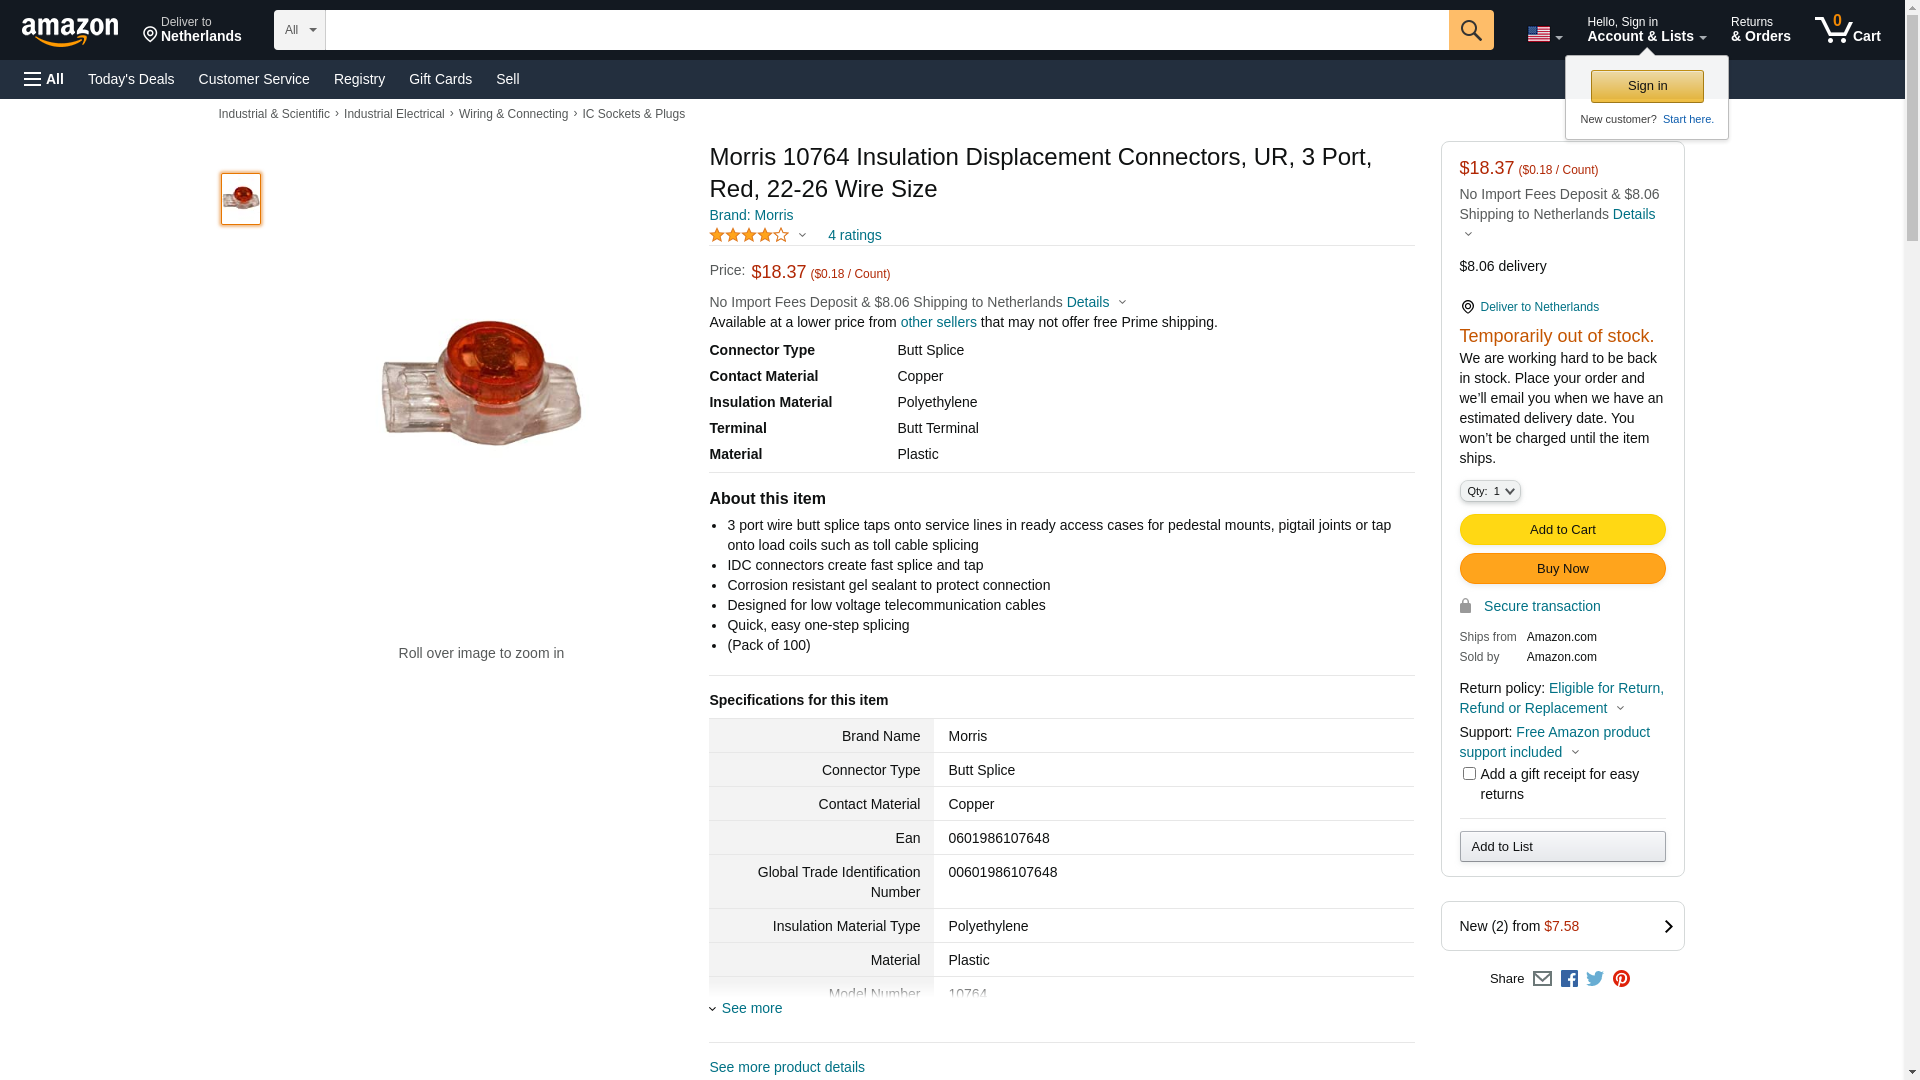The height and width of the screenshot is (1080, 1920).
Task: Share via email icon
Action: click(x=1542, y=979)
